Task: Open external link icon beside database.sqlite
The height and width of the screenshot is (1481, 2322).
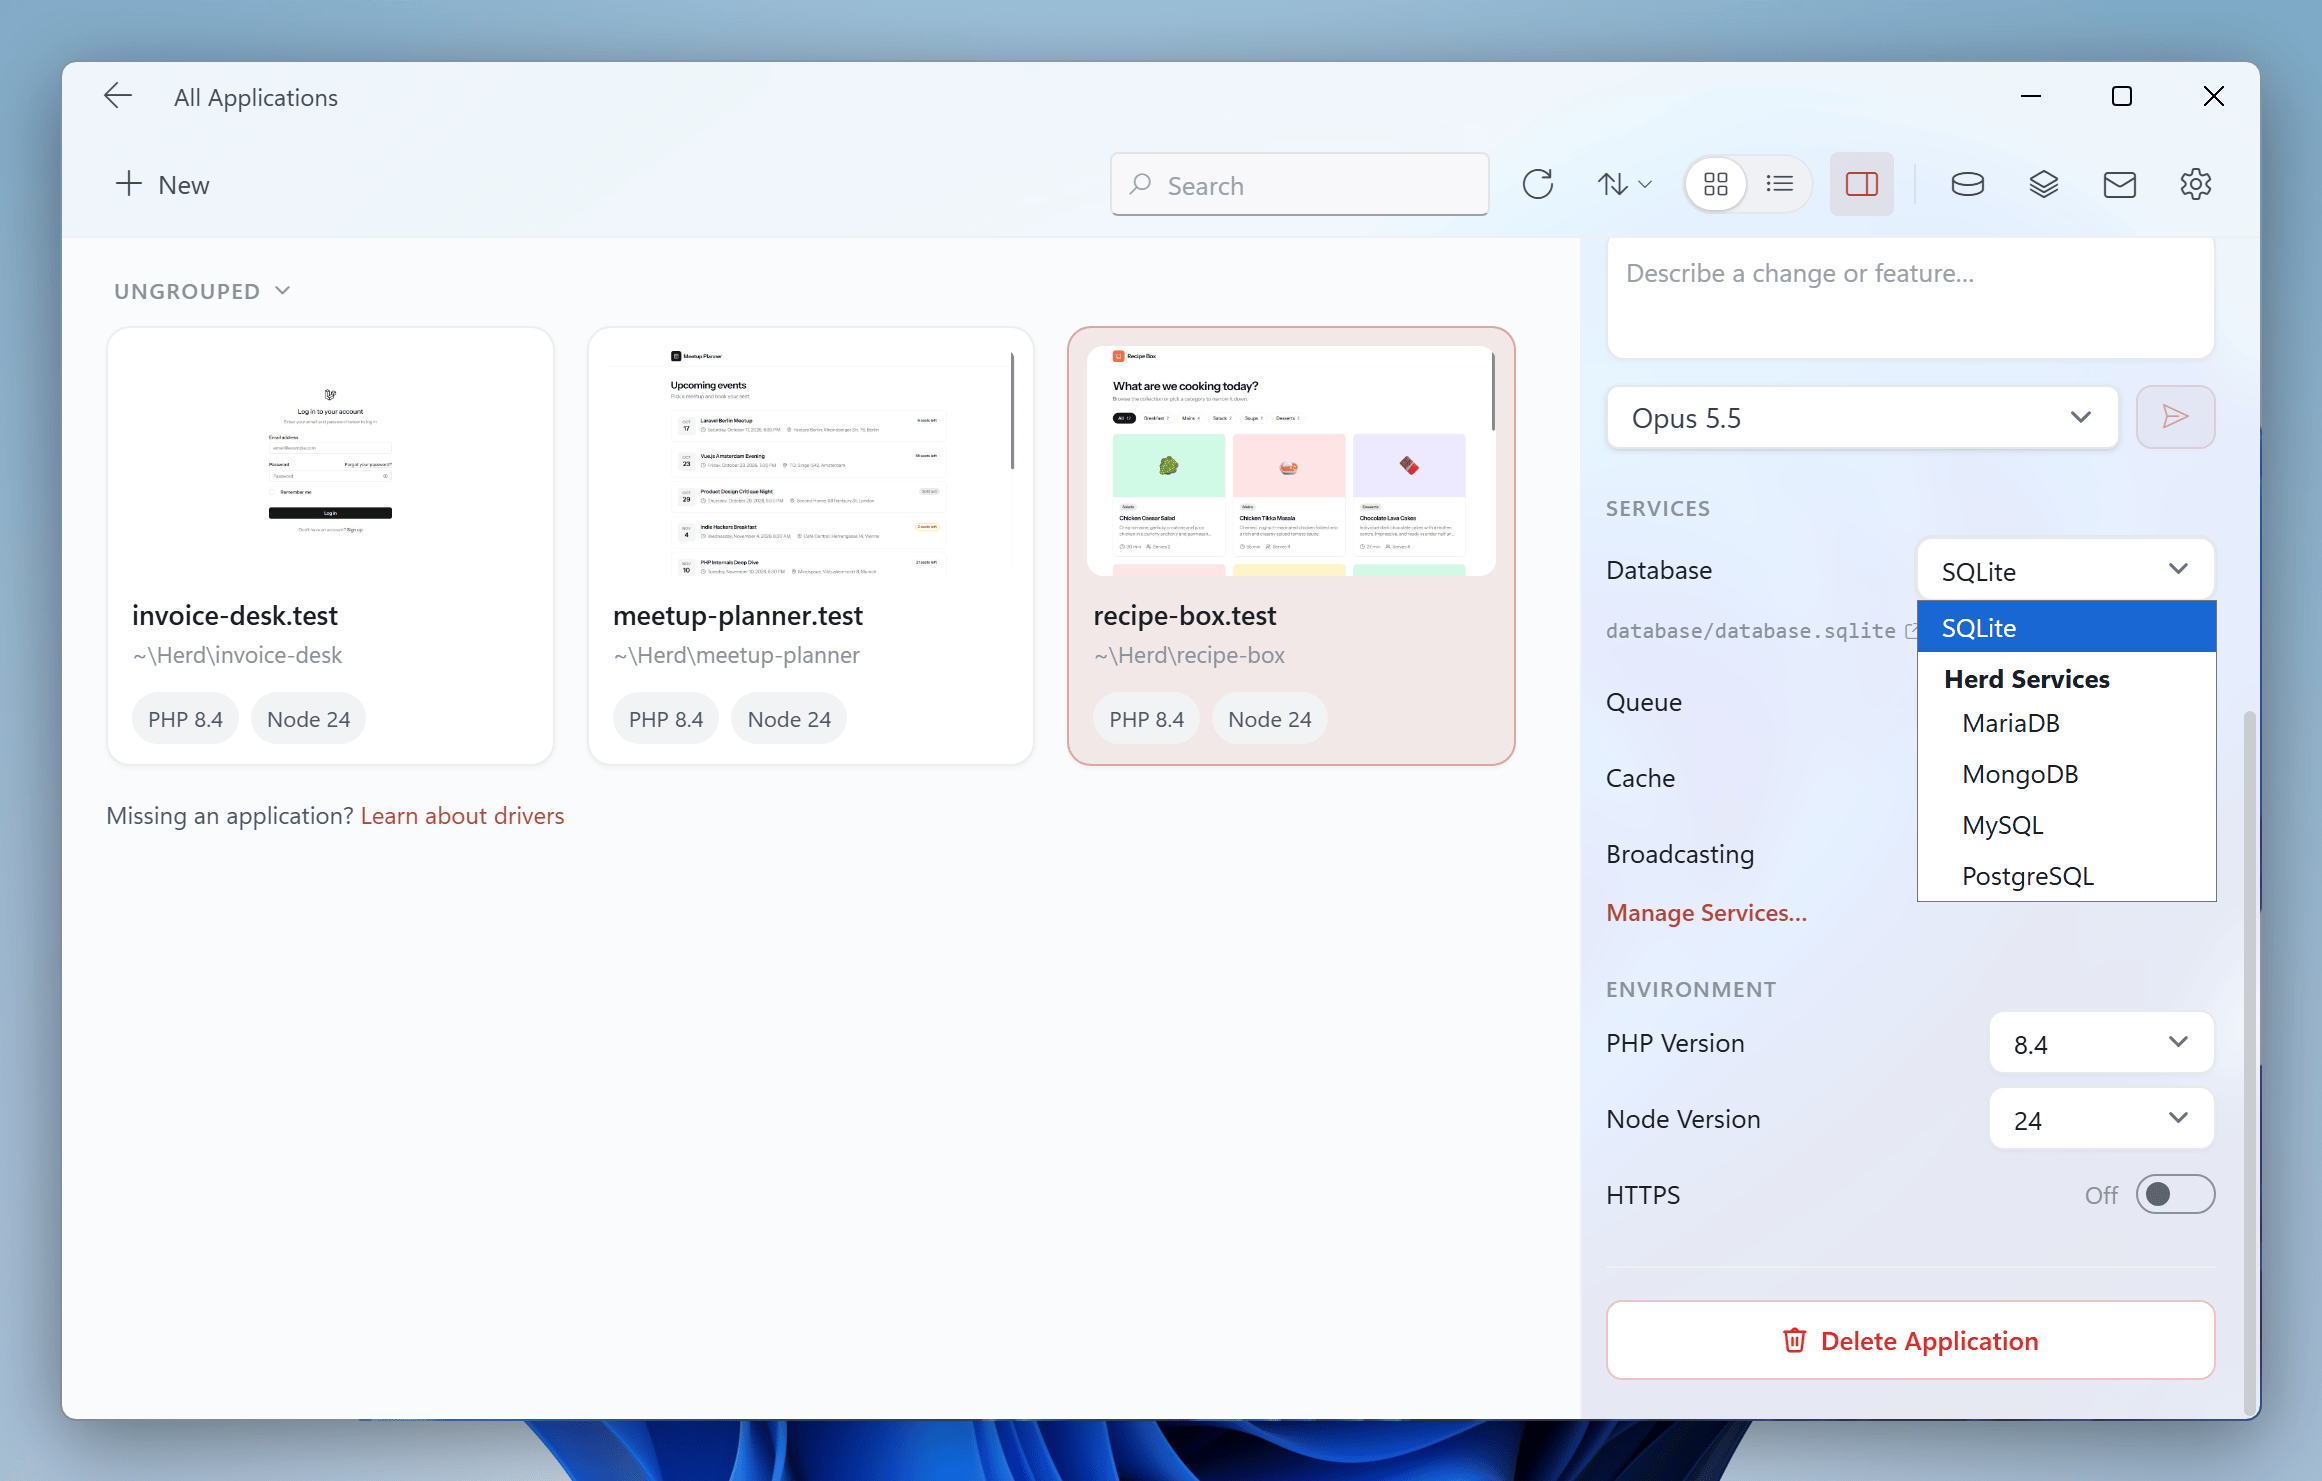Action: (1911, 631)
